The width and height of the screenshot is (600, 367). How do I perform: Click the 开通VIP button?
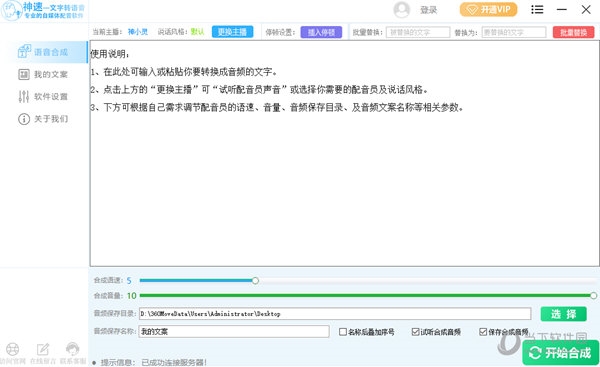pos(488,10)
